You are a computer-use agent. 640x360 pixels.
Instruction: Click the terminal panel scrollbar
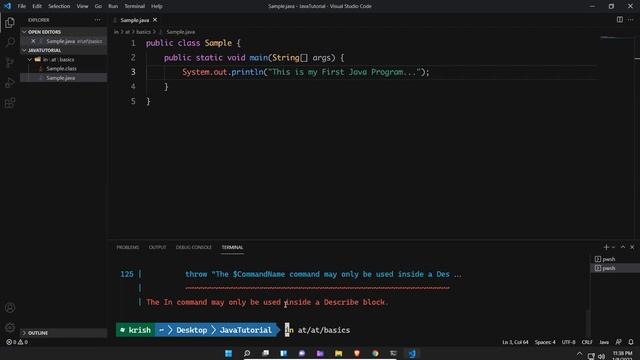[587, 322]
